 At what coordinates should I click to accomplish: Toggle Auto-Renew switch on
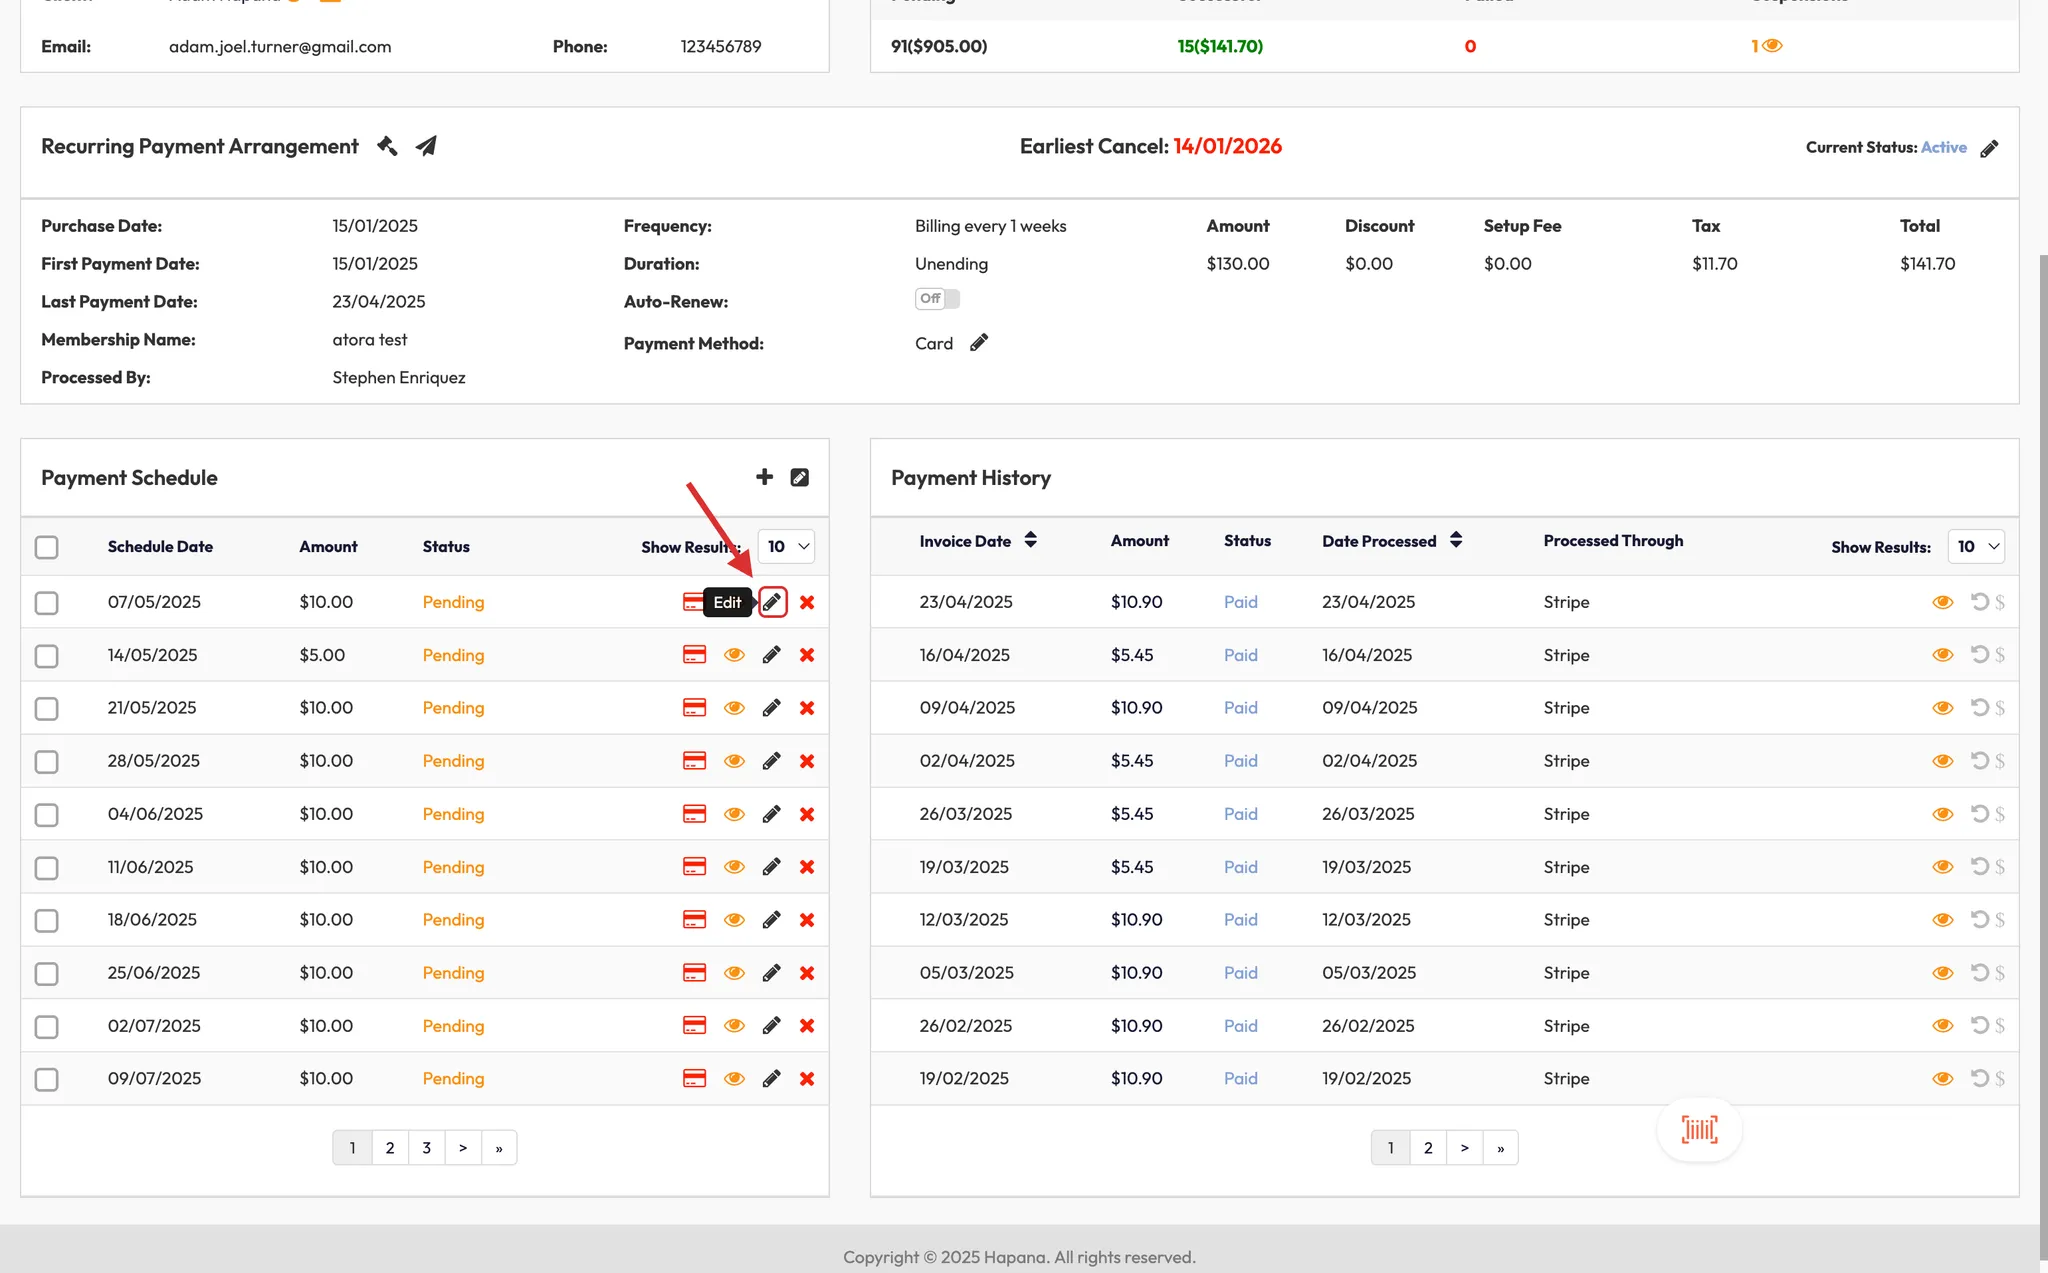[x=937, y=299]
